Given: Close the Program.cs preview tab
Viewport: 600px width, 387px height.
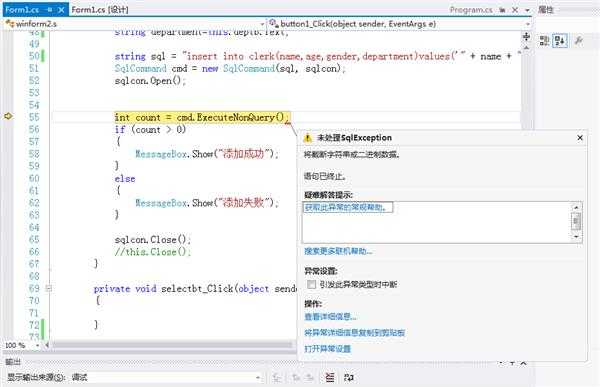Looking at the screenshot, I should 515,10.
